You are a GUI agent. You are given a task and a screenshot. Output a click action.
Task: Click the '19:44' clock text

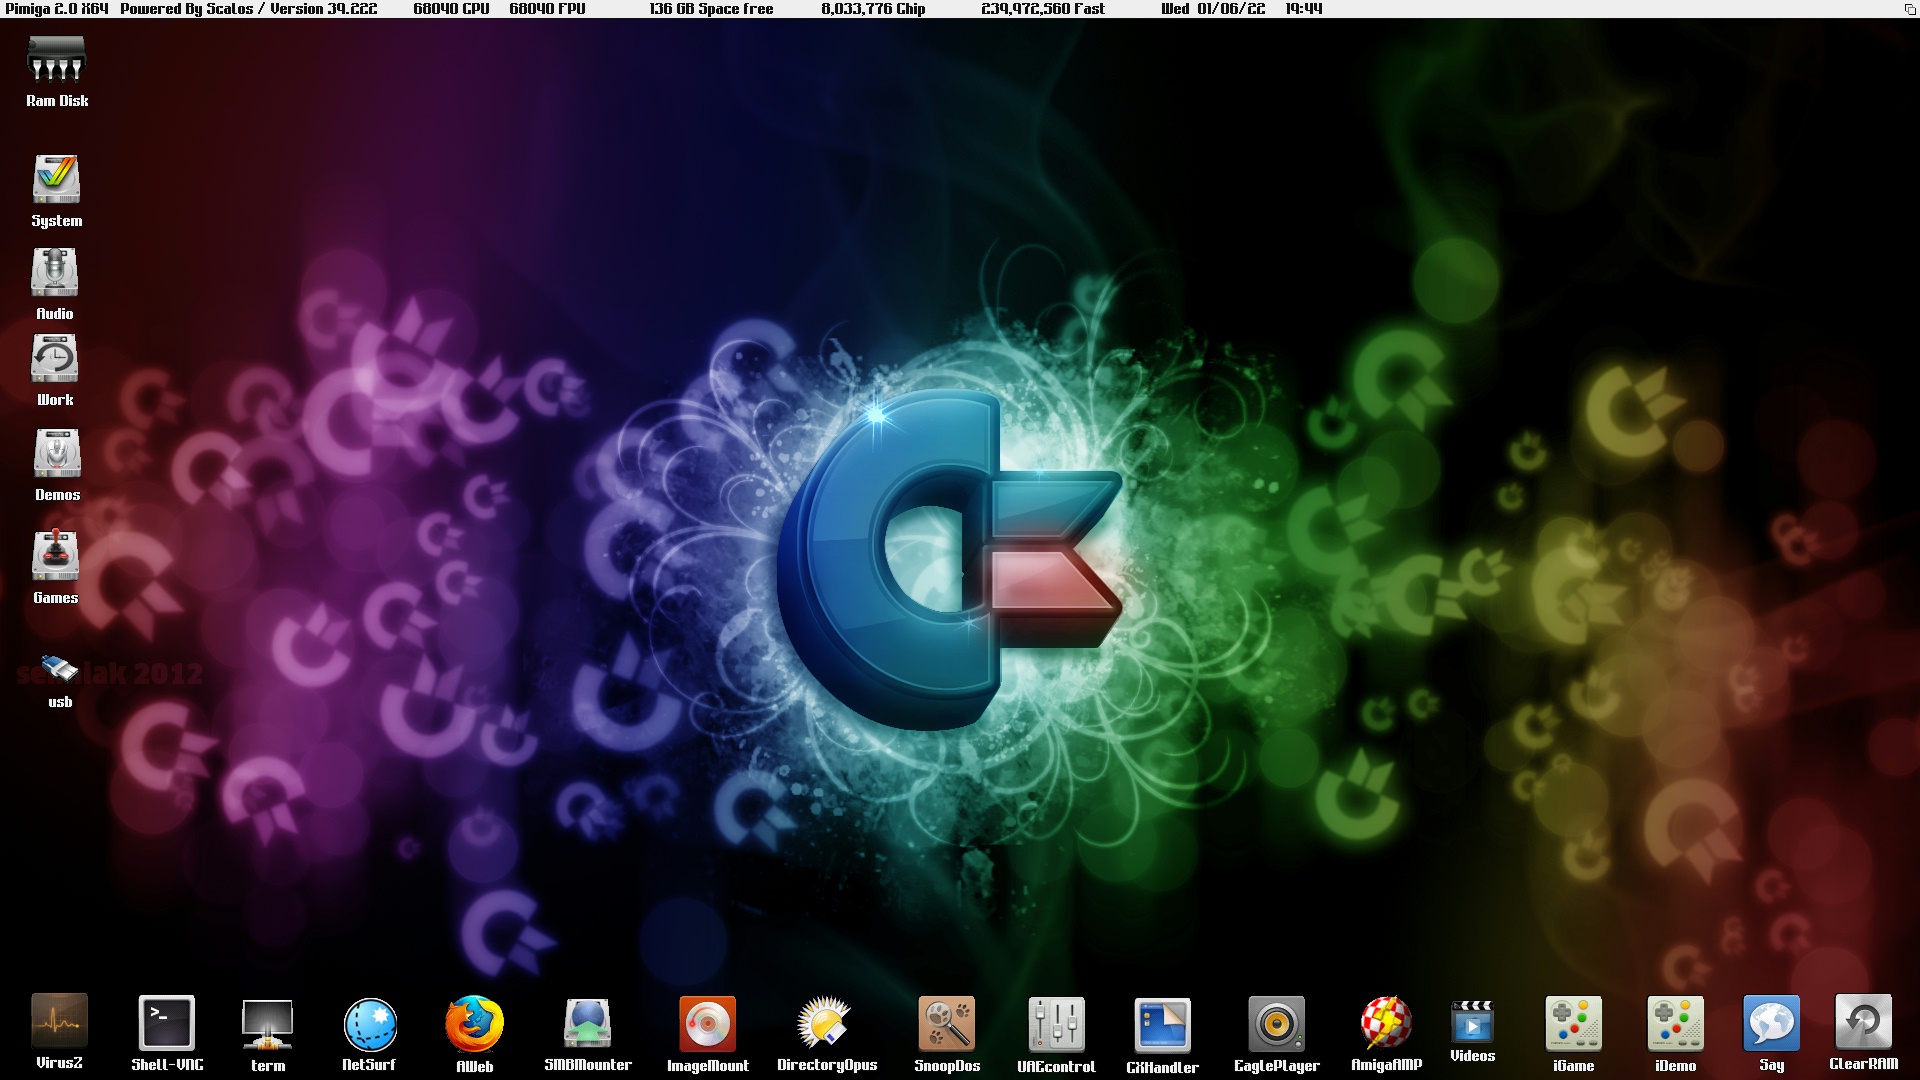click(x=1303, y=9)
